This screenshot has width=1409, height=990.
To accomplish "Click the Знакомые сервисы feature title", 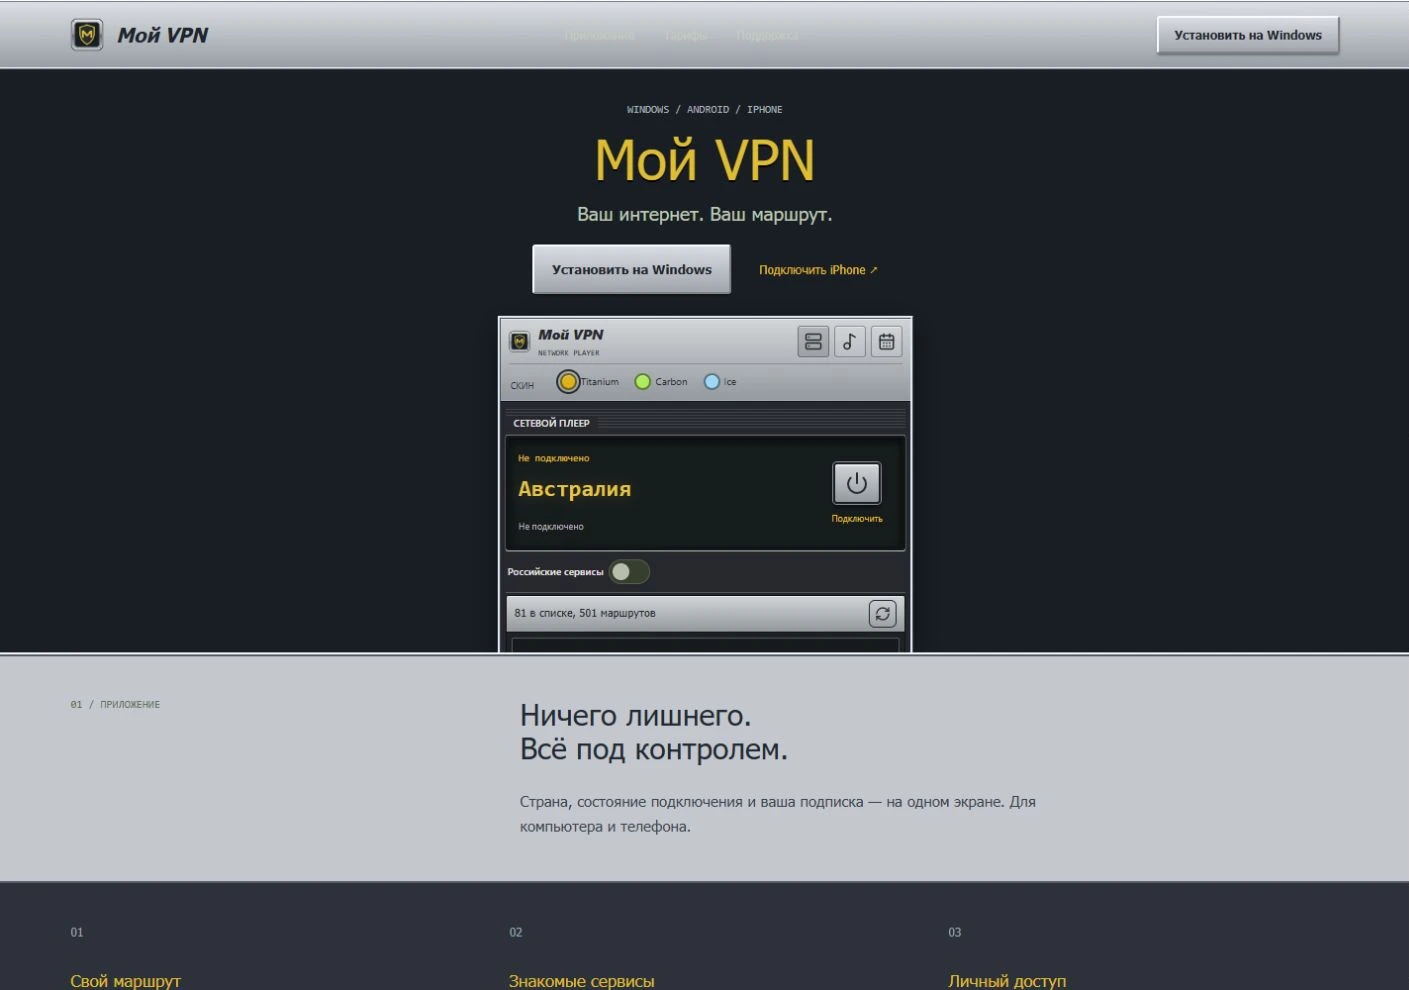I will (581, 981).
